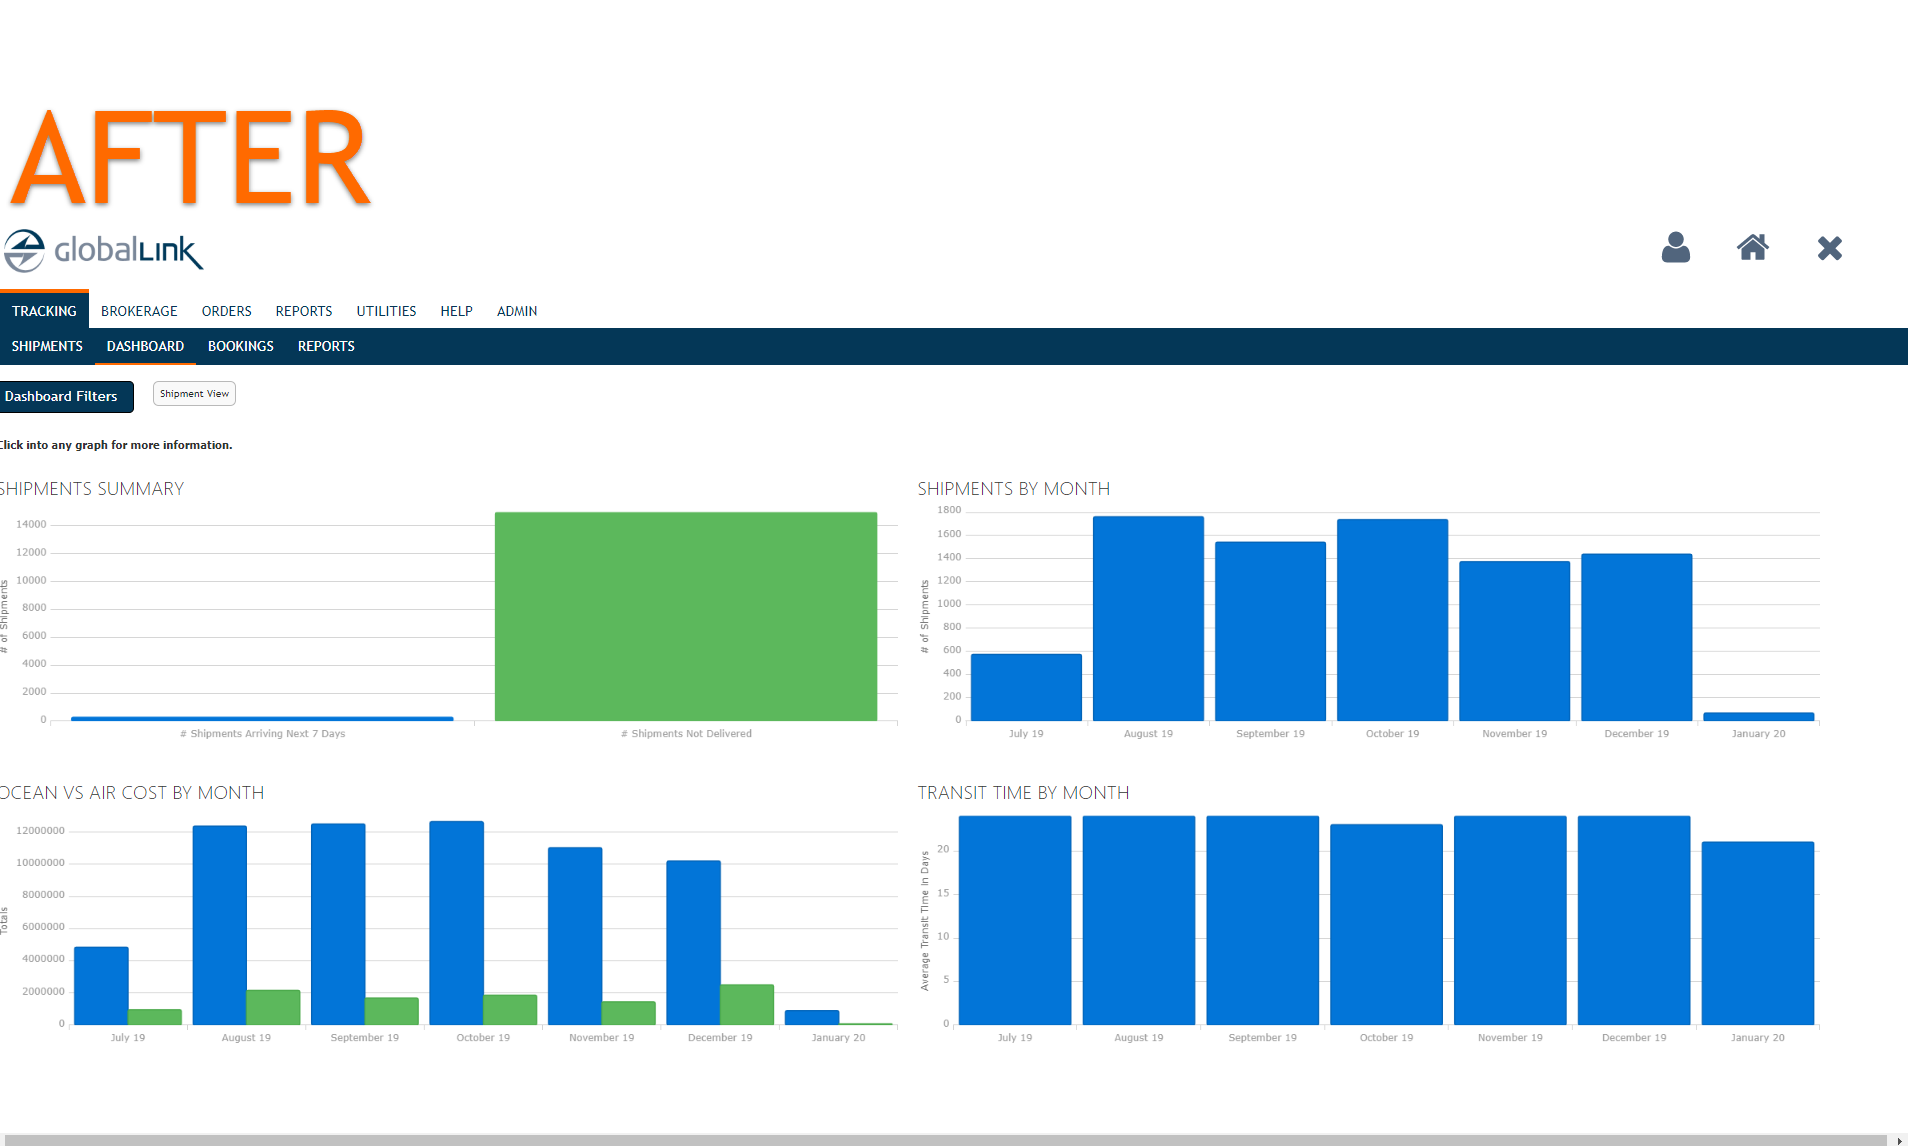
Task: Click the GlobalLink logo
Action: tap(104, 251)
